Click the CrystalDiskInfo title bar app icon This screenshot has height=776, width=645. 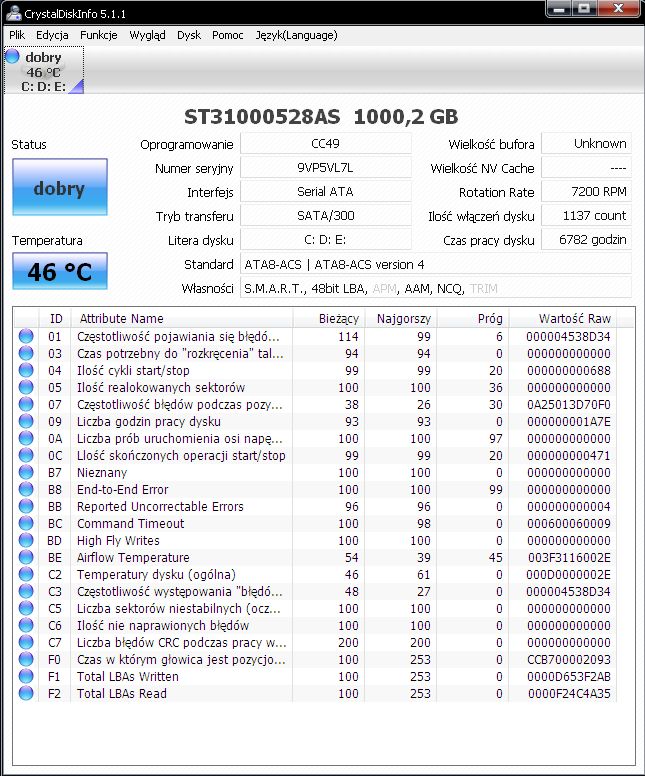point(13,13)
